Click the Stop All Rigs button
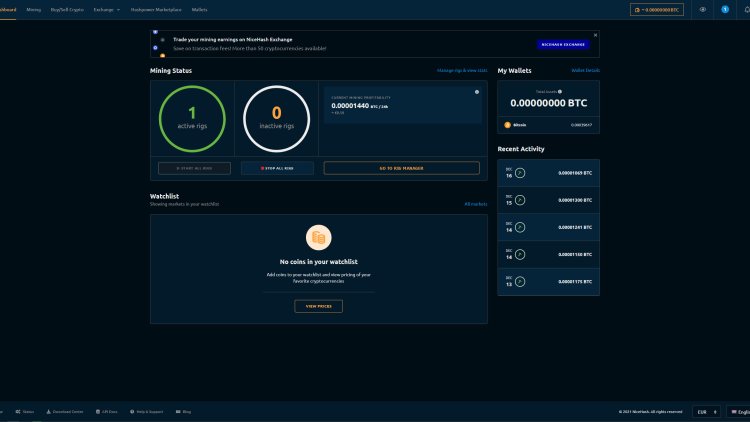The height and width of the screenshot is (422, 750). (x=279, y=168)
